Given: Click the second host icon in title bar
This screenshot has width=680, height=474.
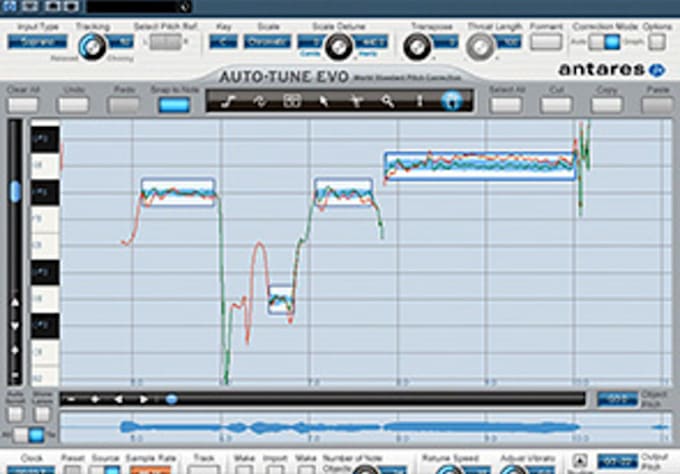Looking at the screenshot, I should (x=30, y=6).
